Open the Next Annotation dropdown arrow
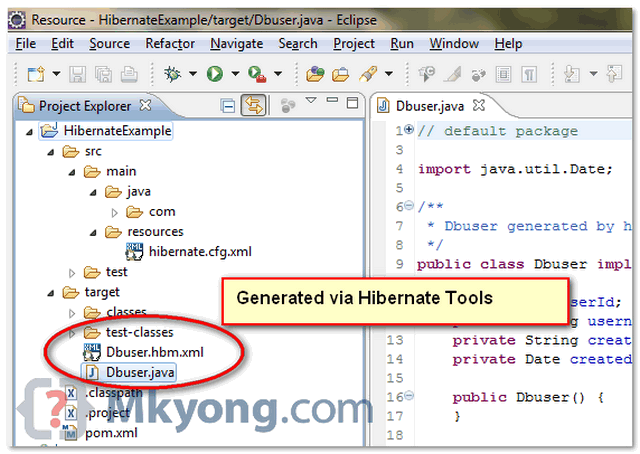The height and width of the screenshot is (454, 640). coord(593,74)
